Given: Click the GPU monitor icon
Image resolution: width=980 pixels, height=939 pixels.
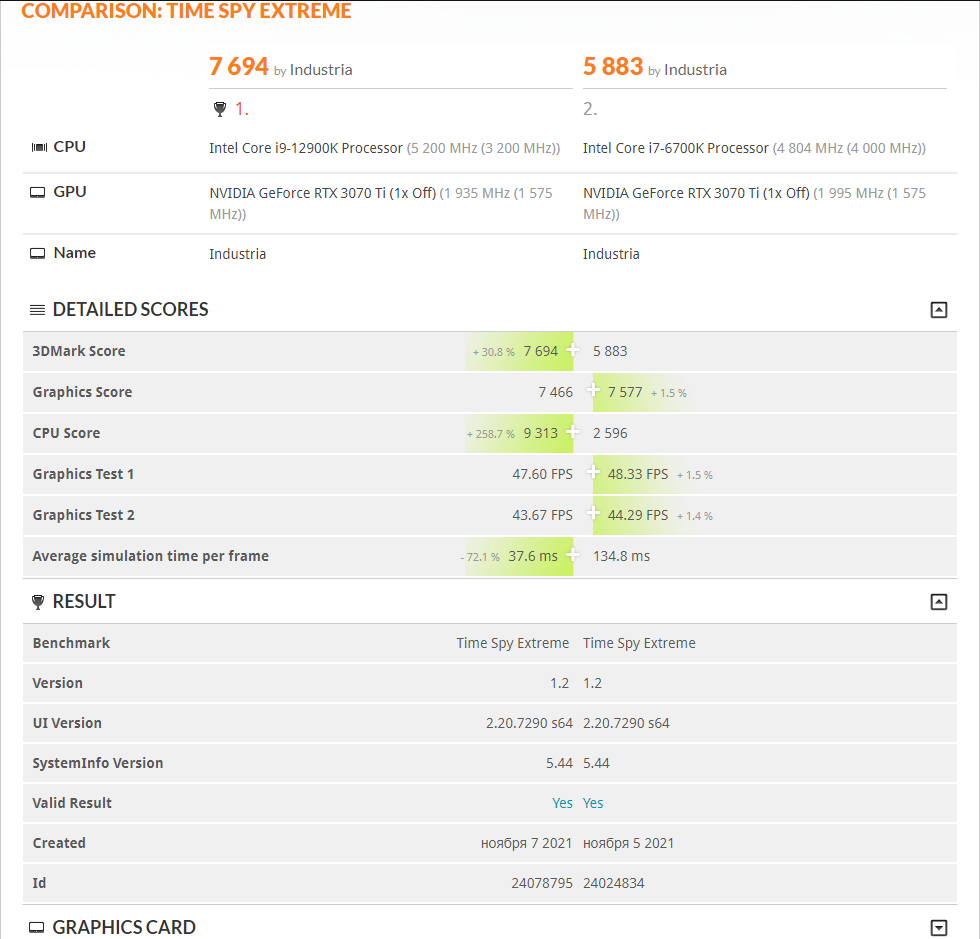Looking at the screenshot, I should click(x=38, y=193).
